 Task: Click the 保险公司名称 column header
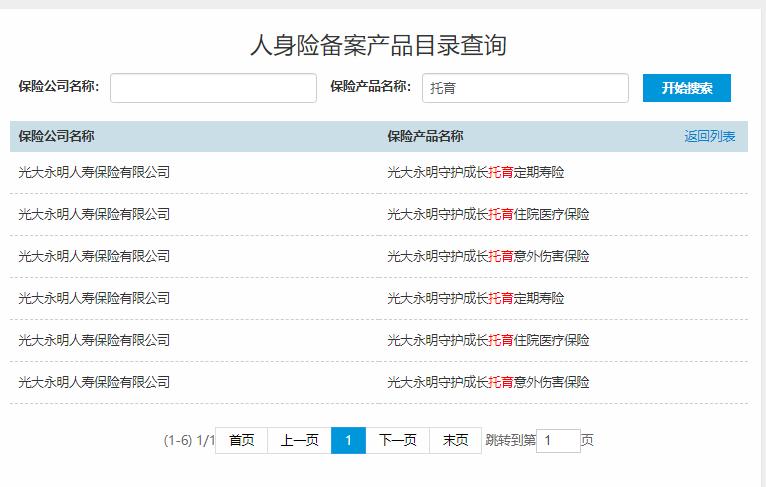tap(57, 136)
